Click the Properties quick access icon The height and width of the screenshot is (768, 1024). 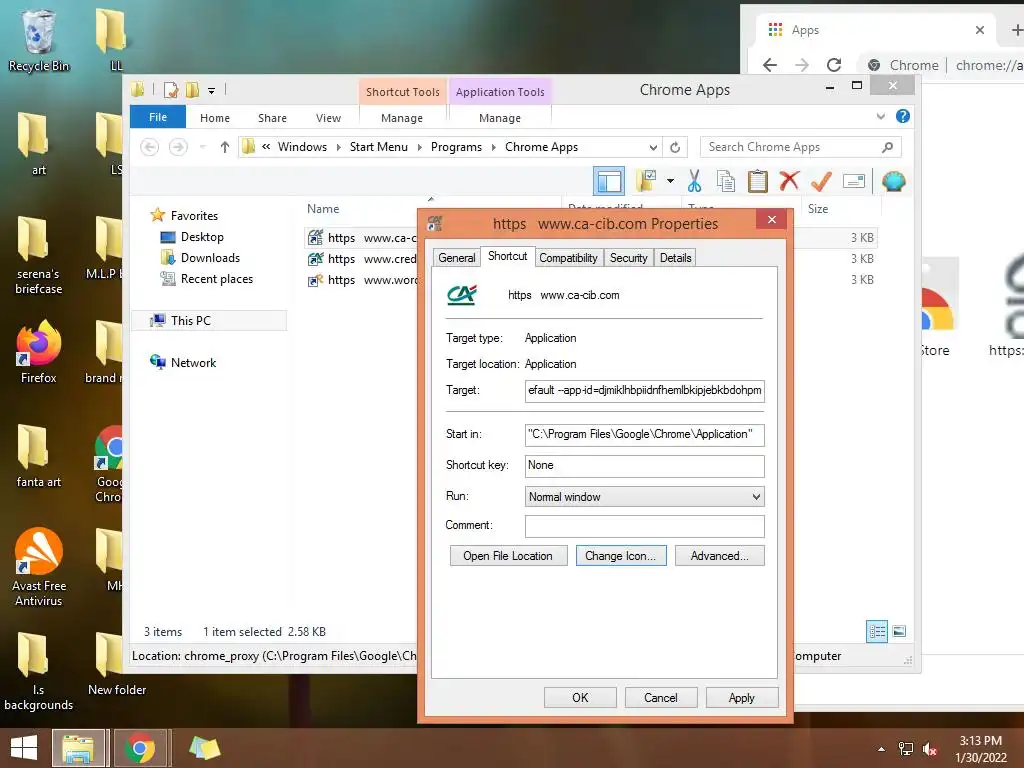pyautogui.click(x=171, y=90)
